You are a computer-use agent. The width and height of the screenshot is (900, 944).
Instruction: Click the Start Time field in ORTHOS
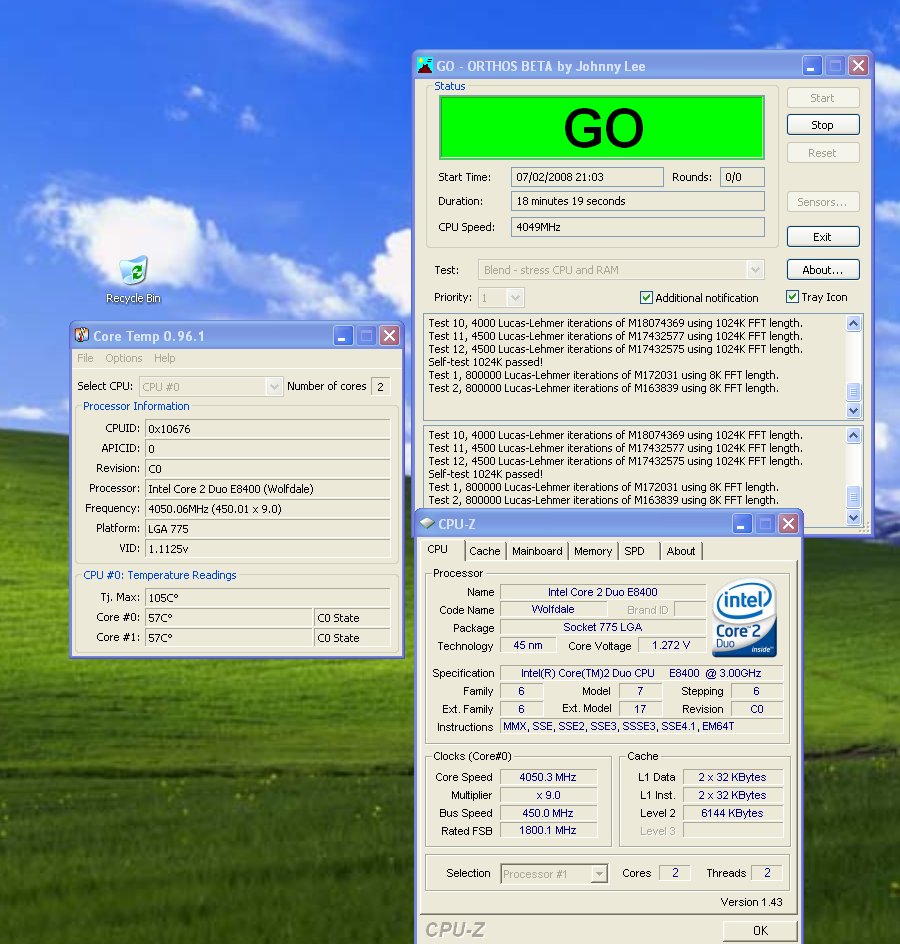tap(587, 177)
